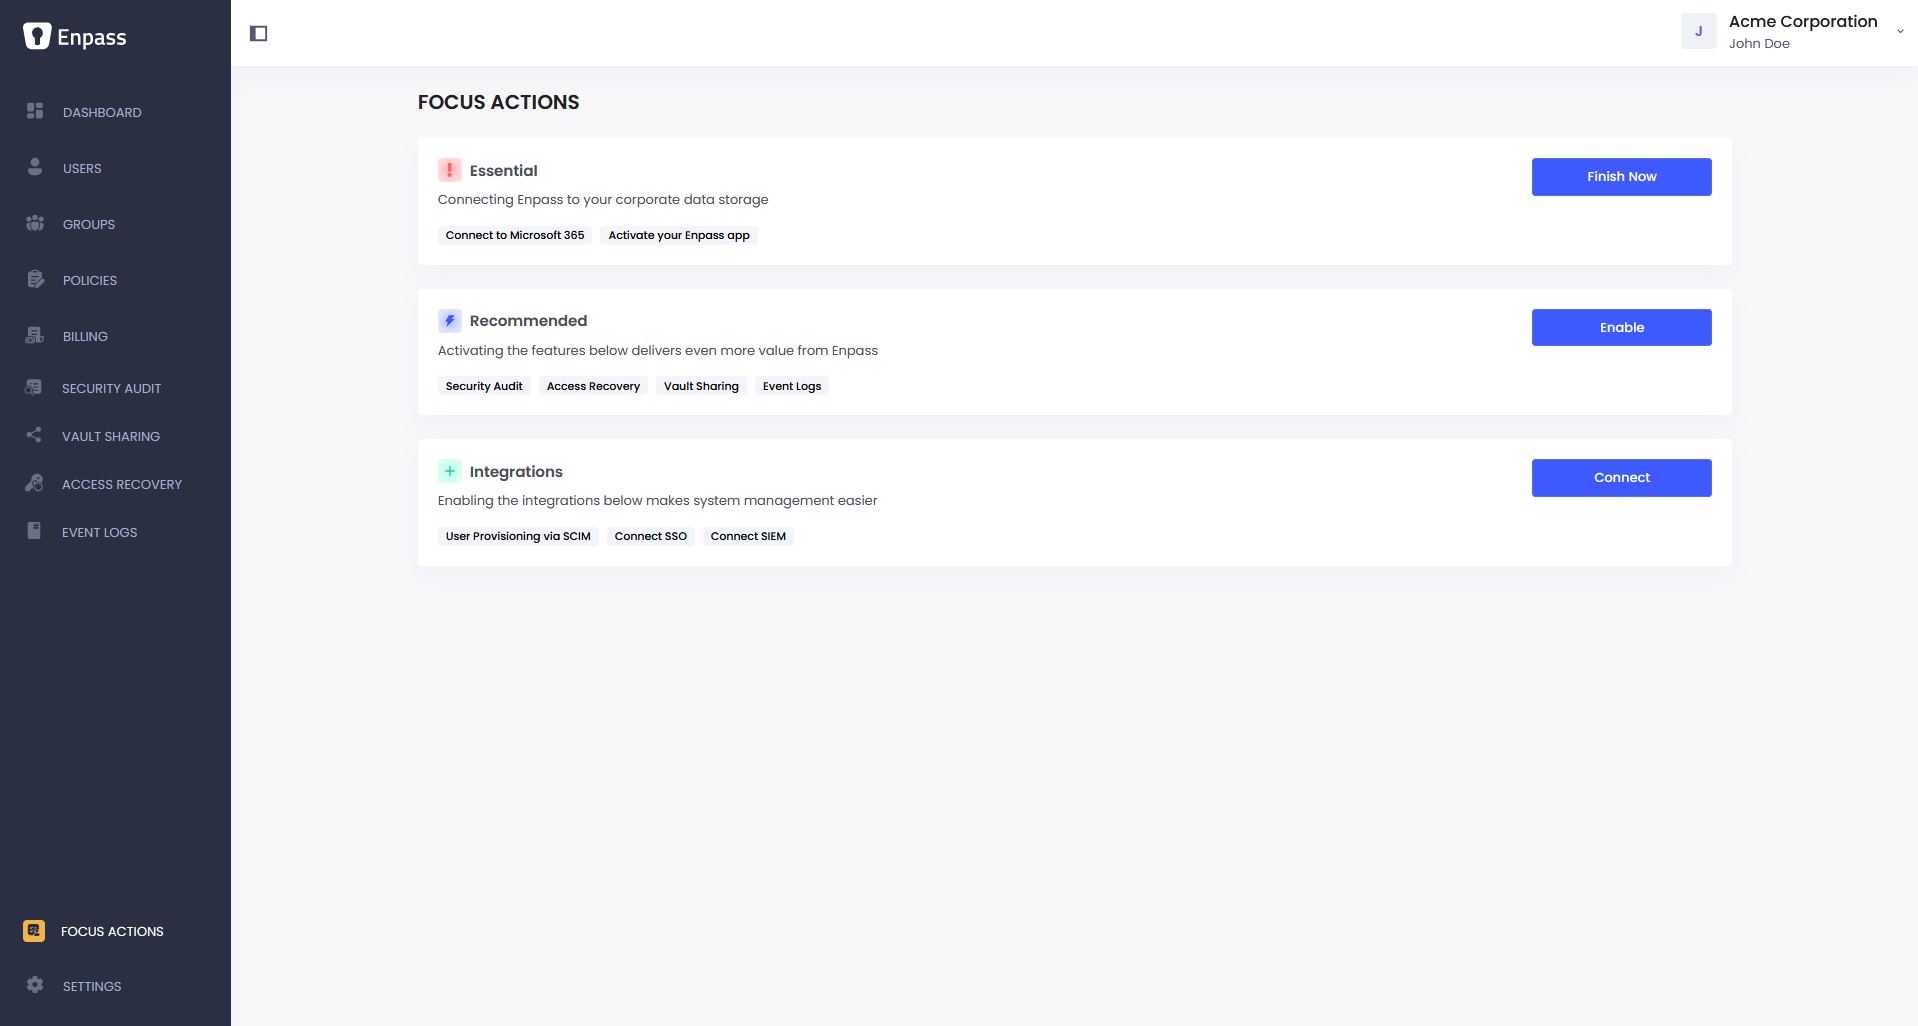Click the Focus Actions orange icon
The width and height of the screenshot is (1918, 1026).
pos(34,931)
